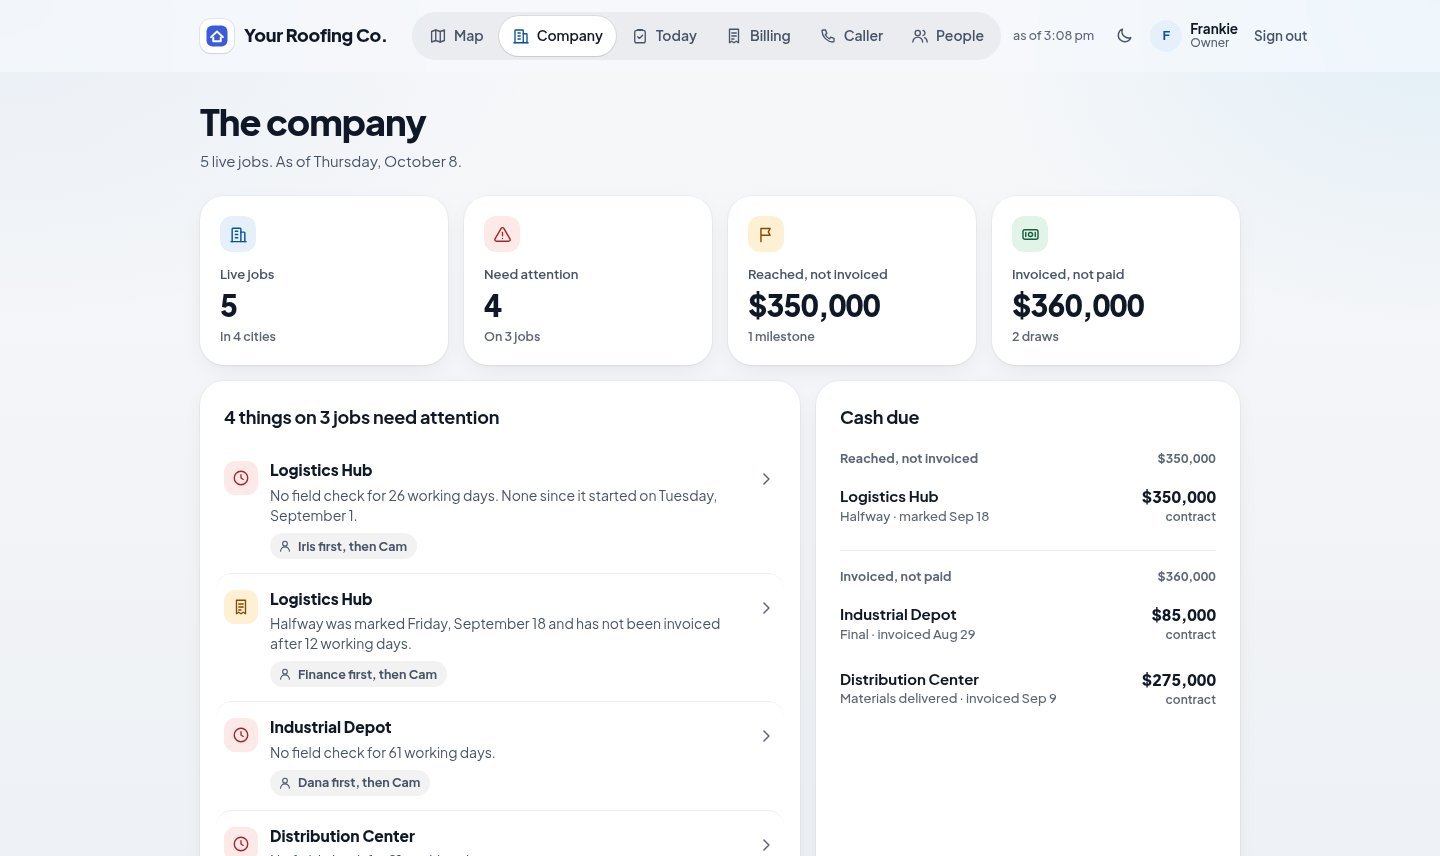Click the 4 things on 3 jobs heading
Image resolution: width=1440 pixels, height=856 pixels.
point(361,418)
